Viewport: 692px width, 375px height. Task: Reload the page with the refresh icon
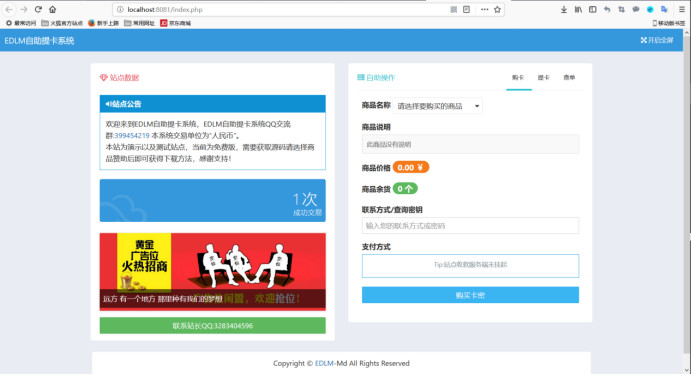[38, 9]
